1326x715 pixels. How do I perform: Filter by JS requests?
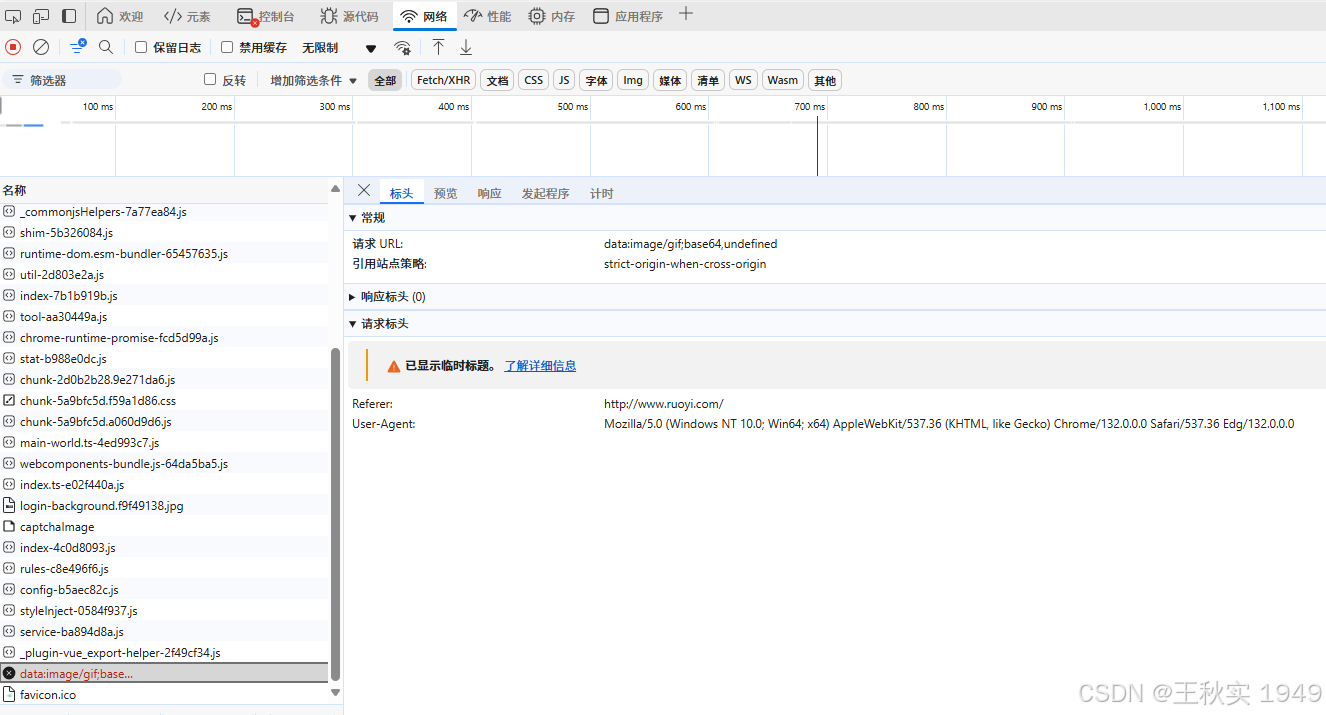[564, 80]
